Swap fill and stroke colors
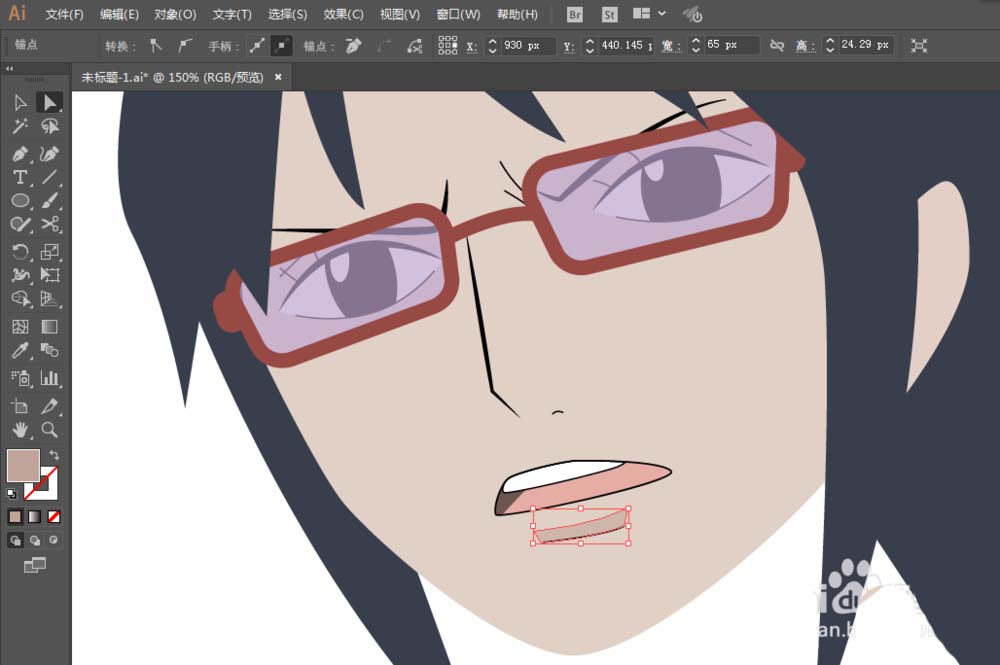The height and width of the screenshot is (665, 1000). [54, 455]
